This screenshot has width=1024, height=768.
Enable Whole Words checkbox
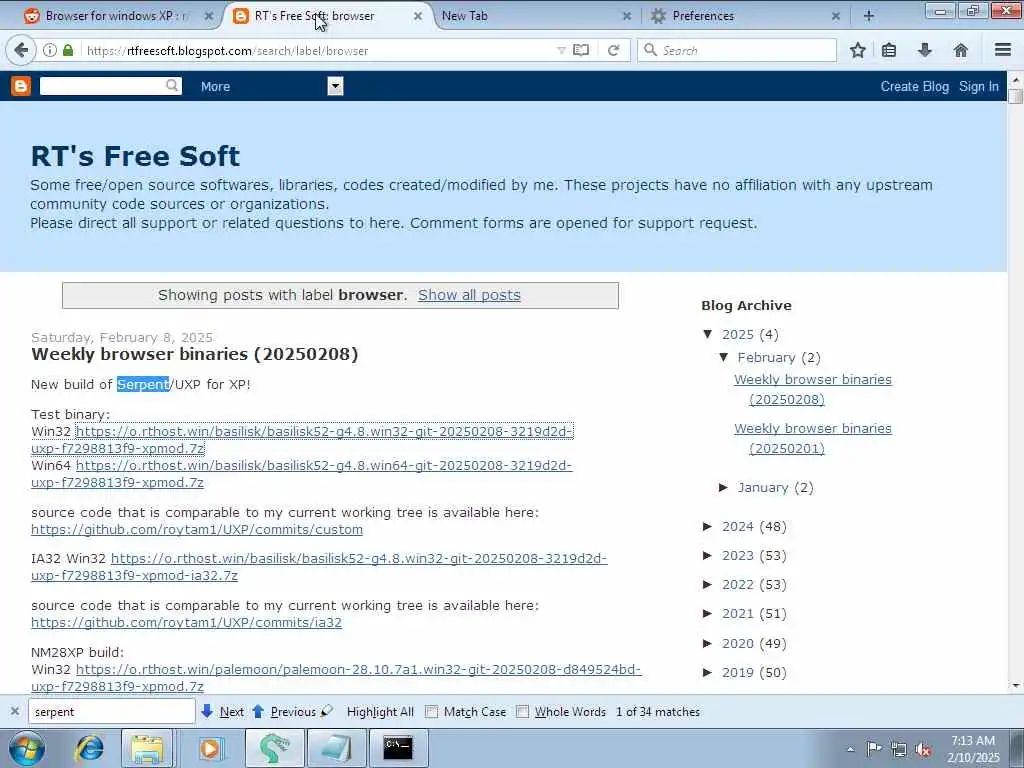[522, 712]
